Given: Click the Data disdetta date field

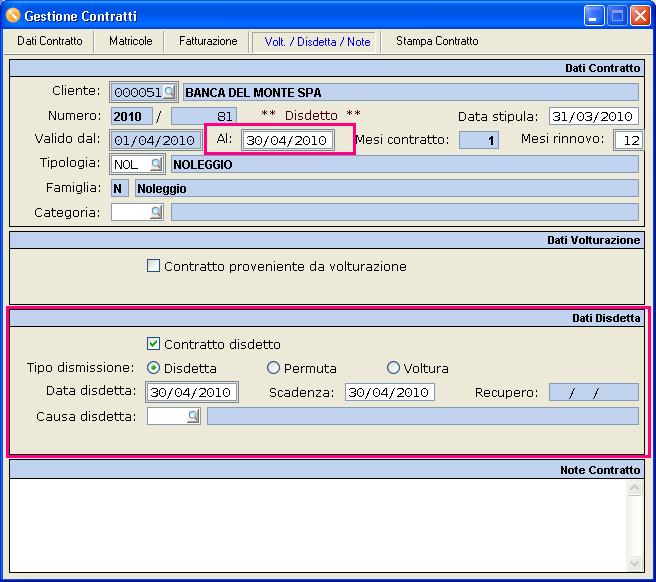Looking at the screenshot, I should tap(192, 392).
